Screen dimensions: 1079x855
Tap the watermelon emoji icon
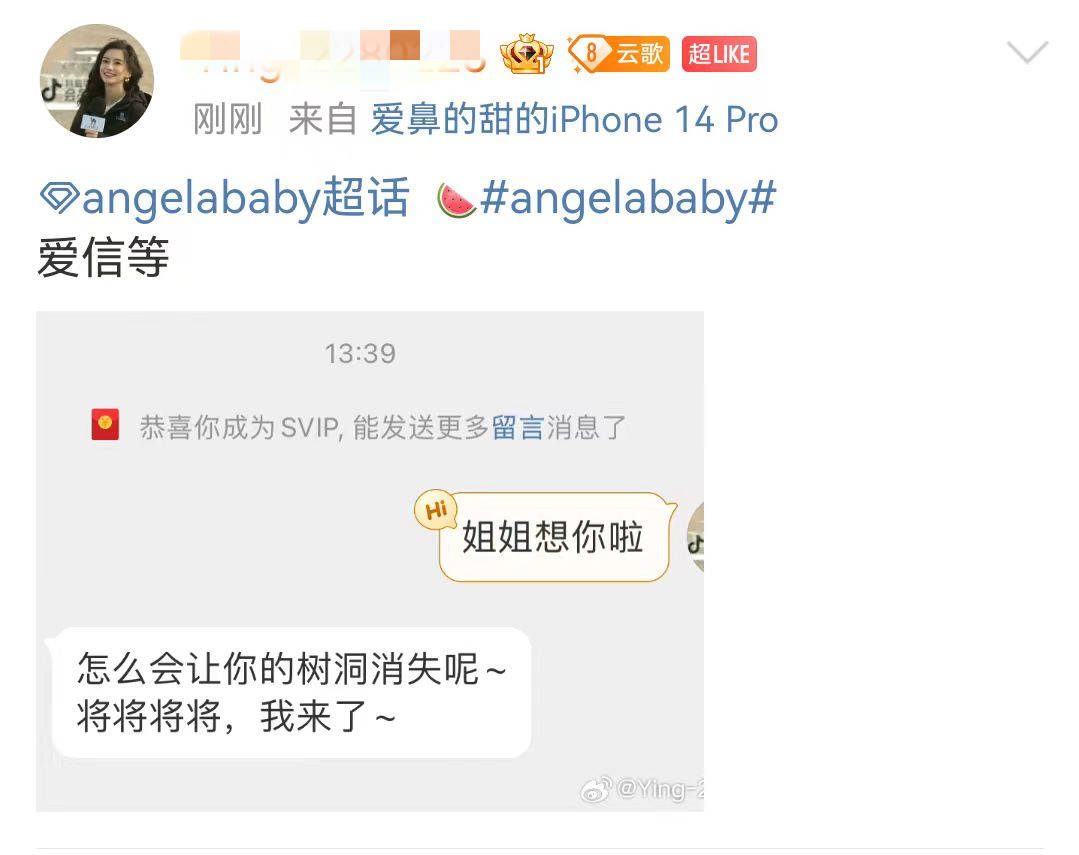click(456, 200)
